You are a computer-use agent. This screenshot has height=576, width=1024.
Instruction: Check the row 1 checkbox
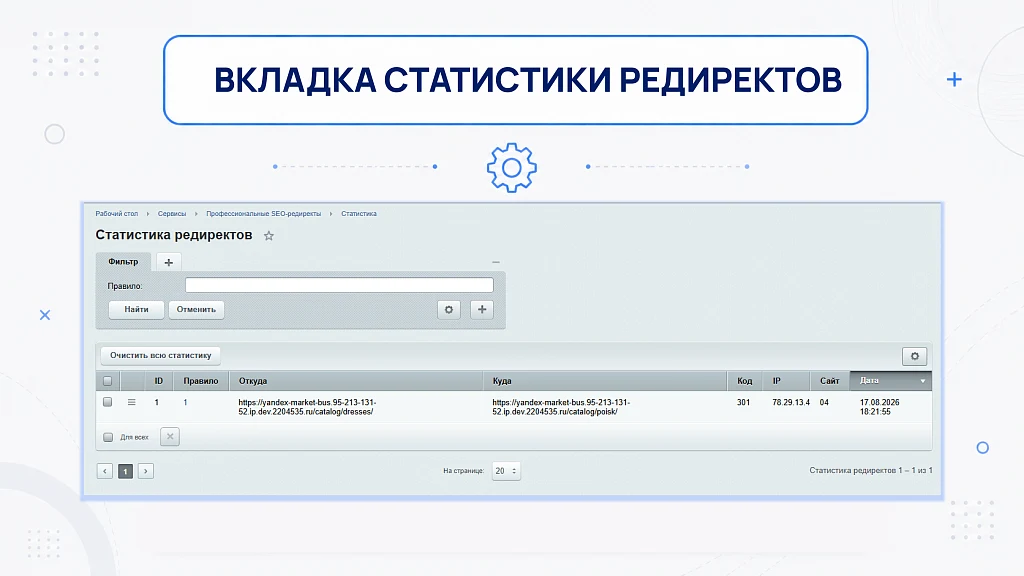[x=108, y=402]
